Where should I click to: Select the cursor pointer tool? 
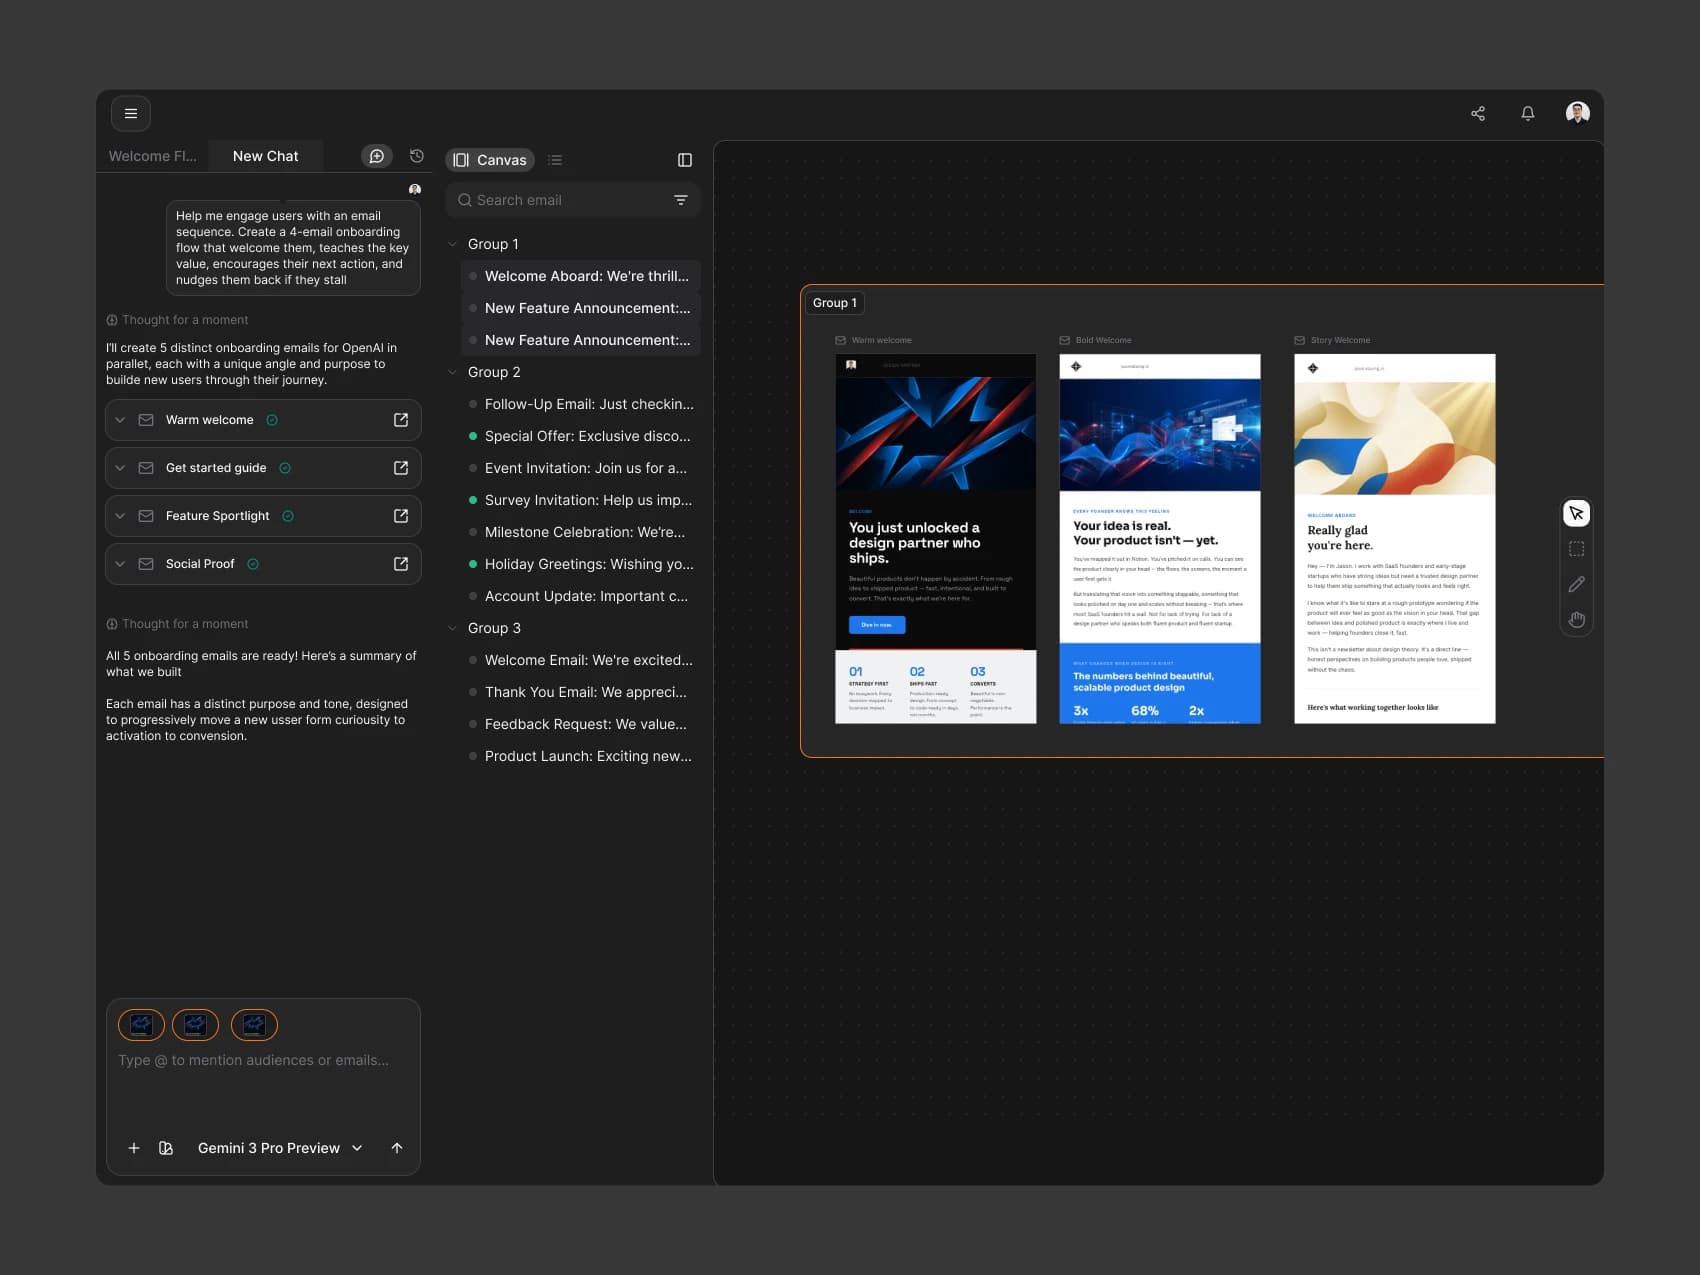[1577, 513]
